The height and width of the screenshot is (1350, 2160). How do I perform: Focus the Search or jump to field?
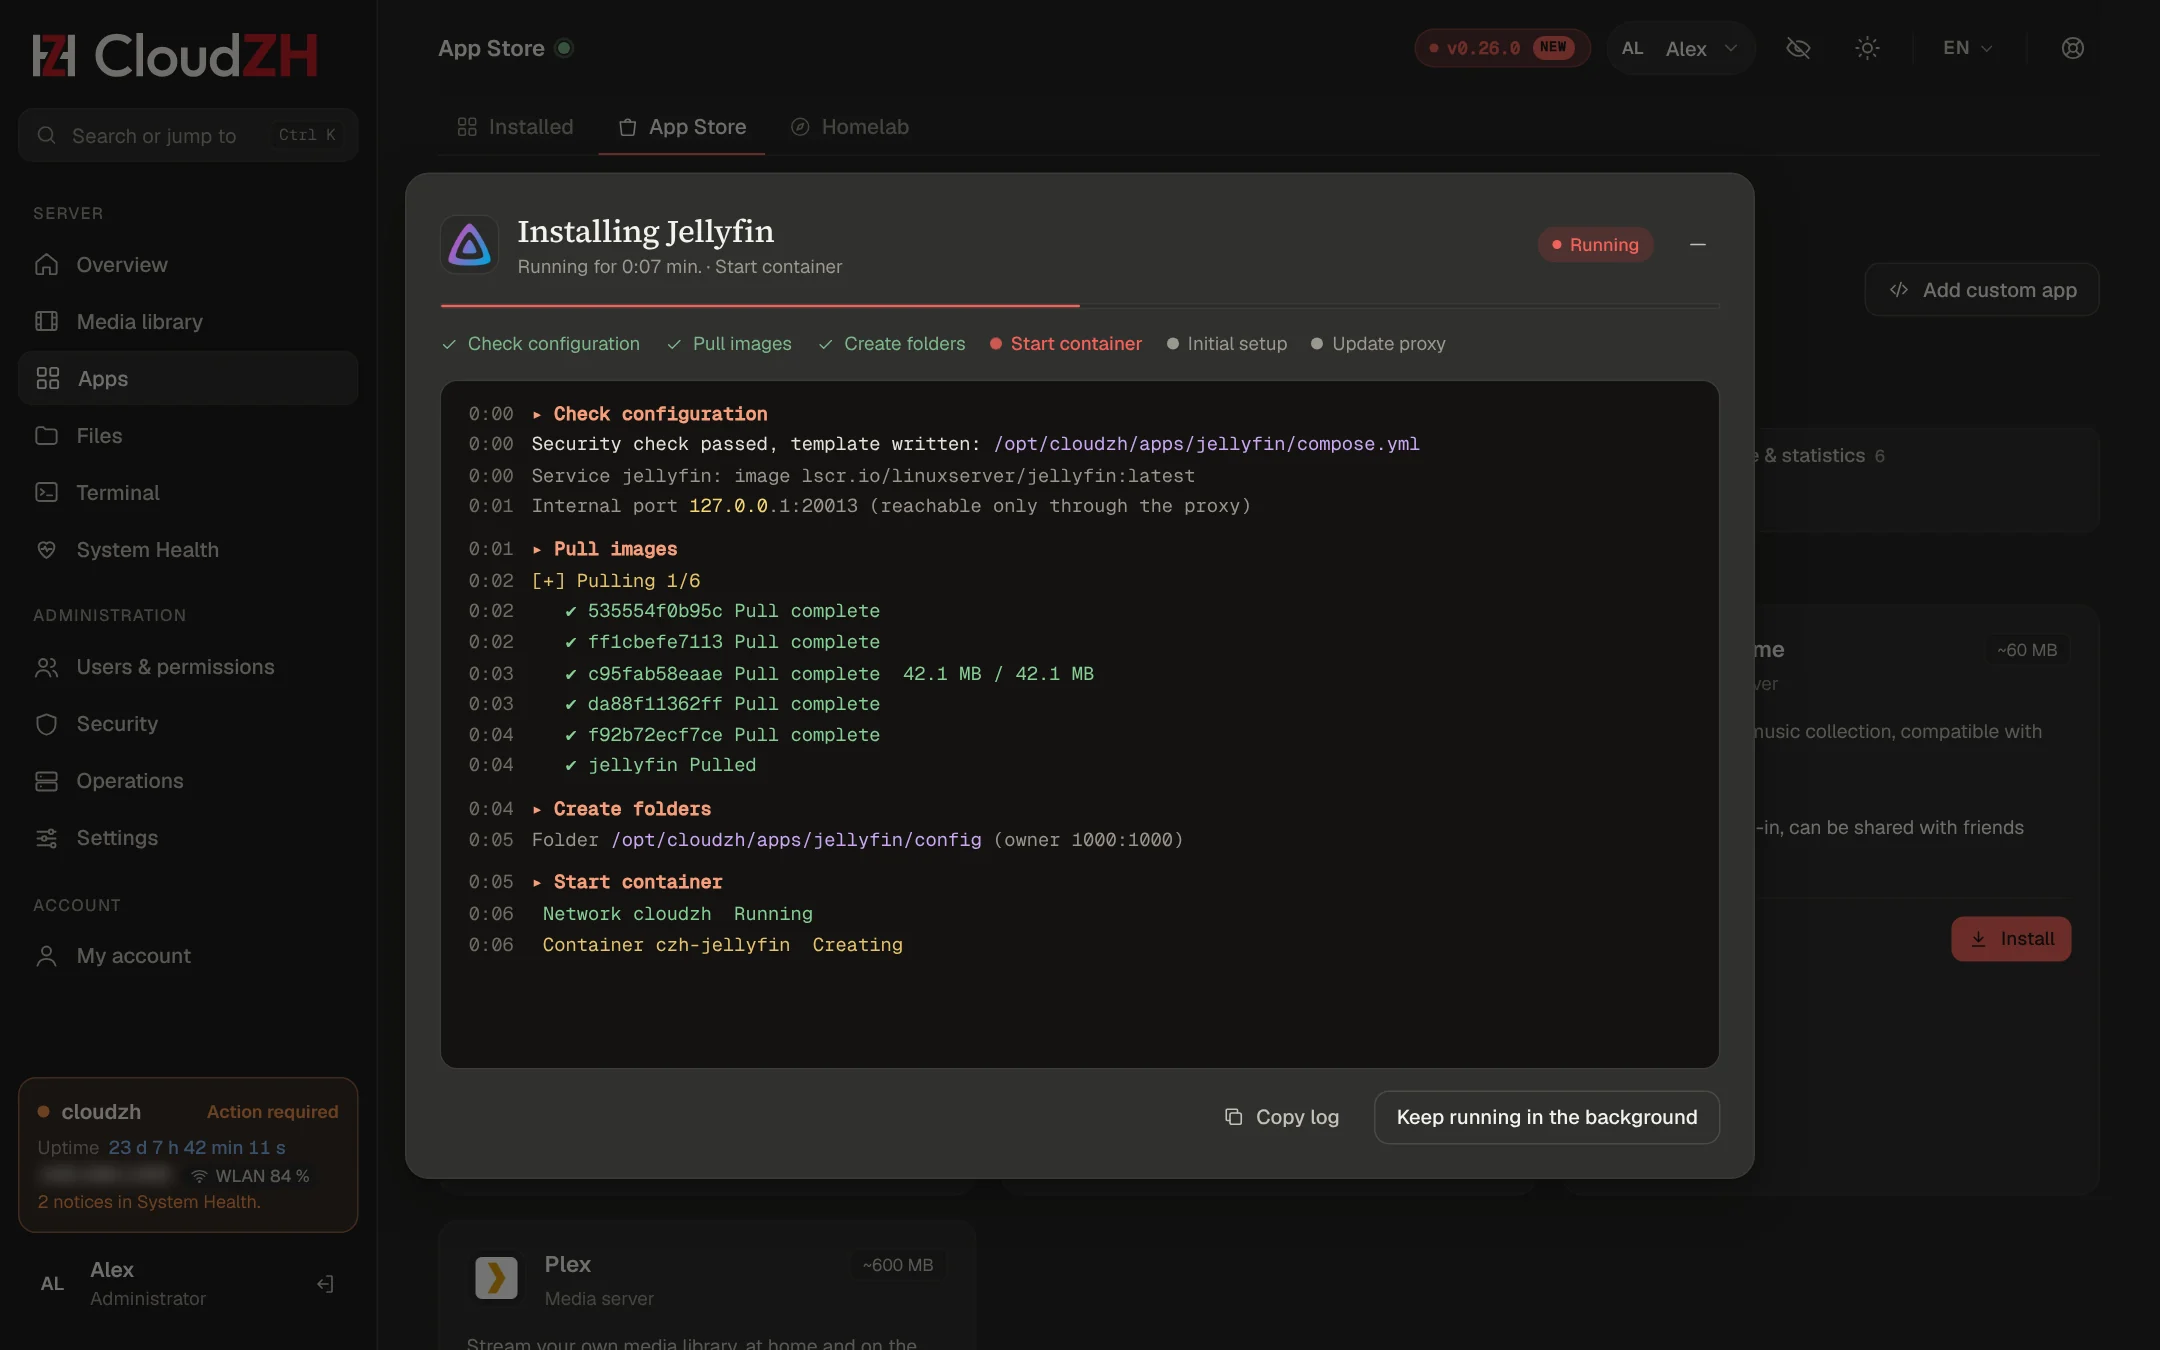(x=188, y=135)
